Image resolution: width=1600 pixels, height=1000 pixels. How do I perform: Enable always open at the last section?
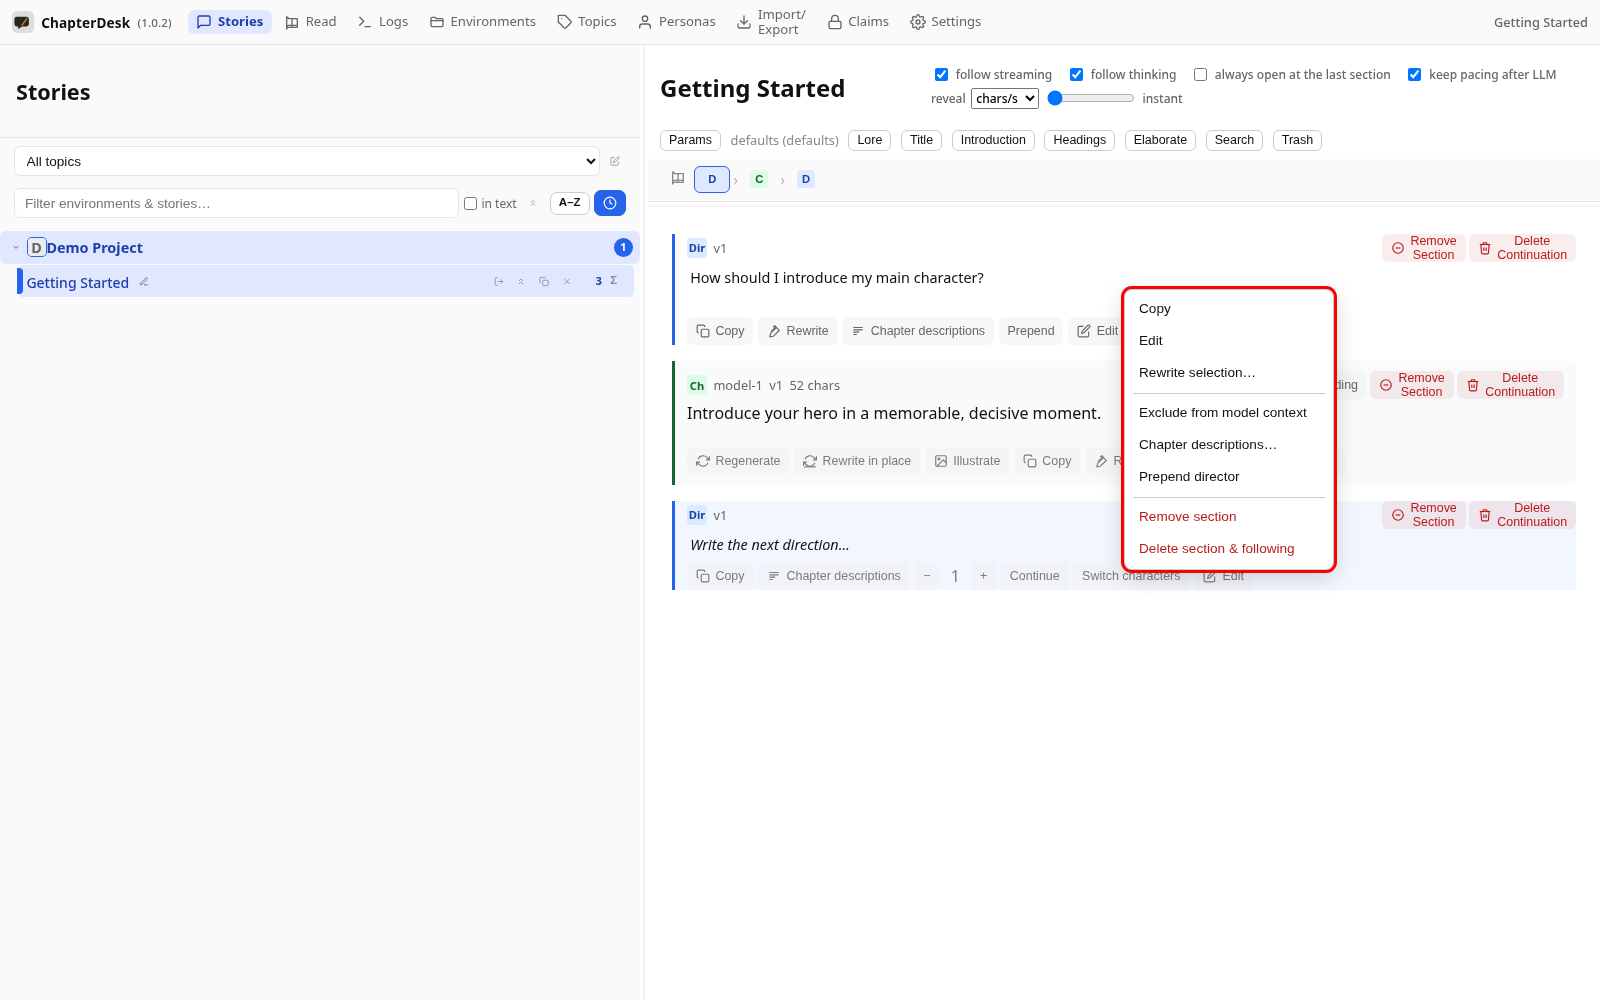pyautogui.click(x=1201, y=74)
